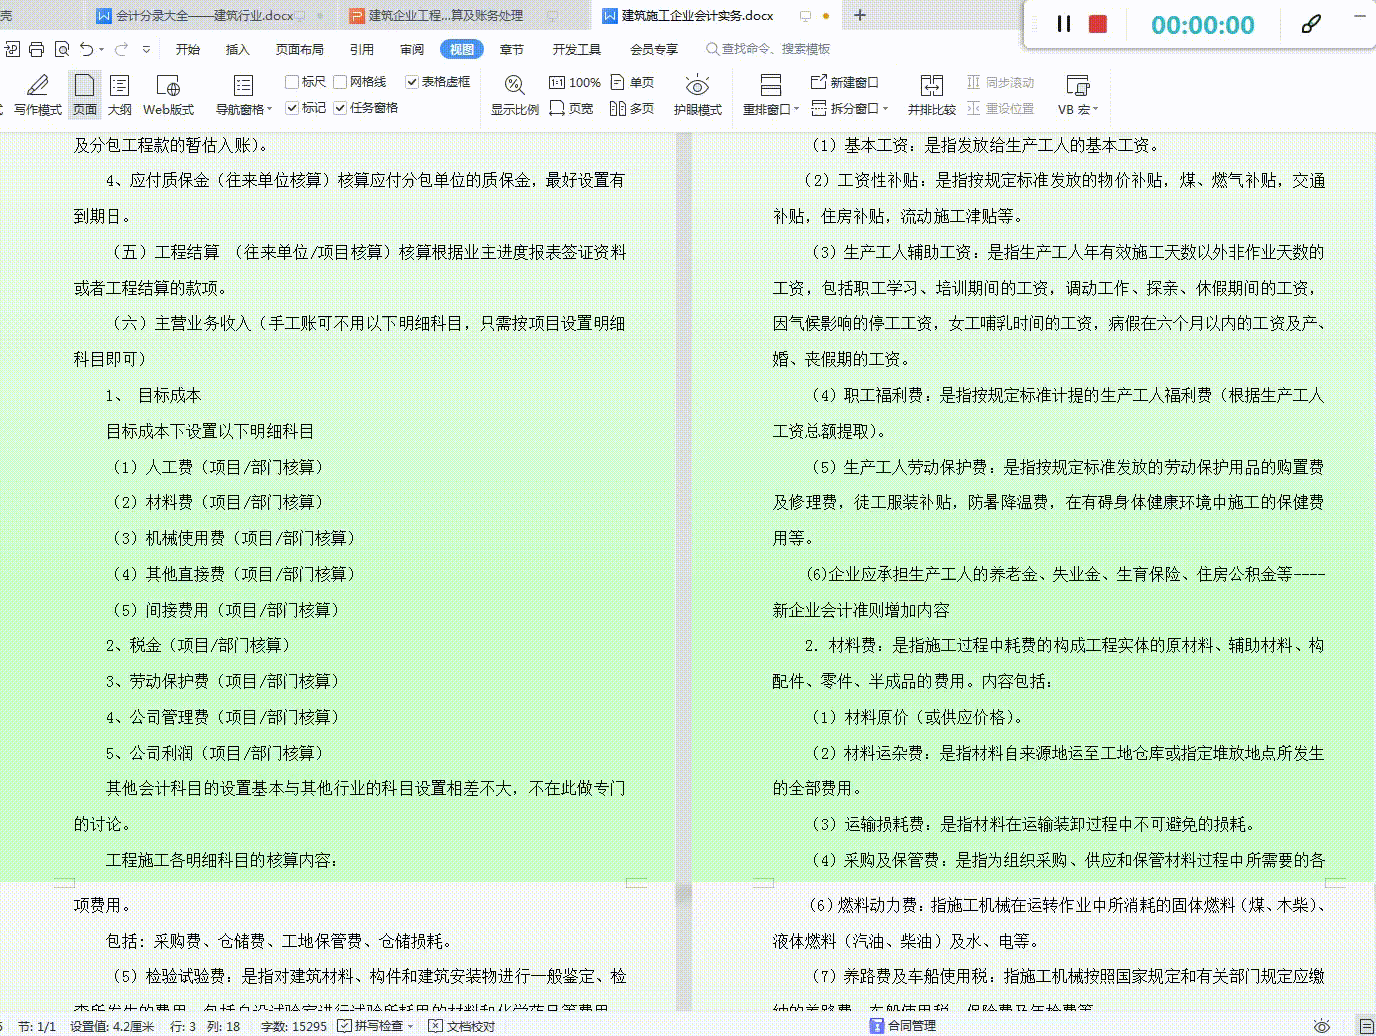
Task: Open the 显示比例 zoom dialog
Action: [514, 95]
